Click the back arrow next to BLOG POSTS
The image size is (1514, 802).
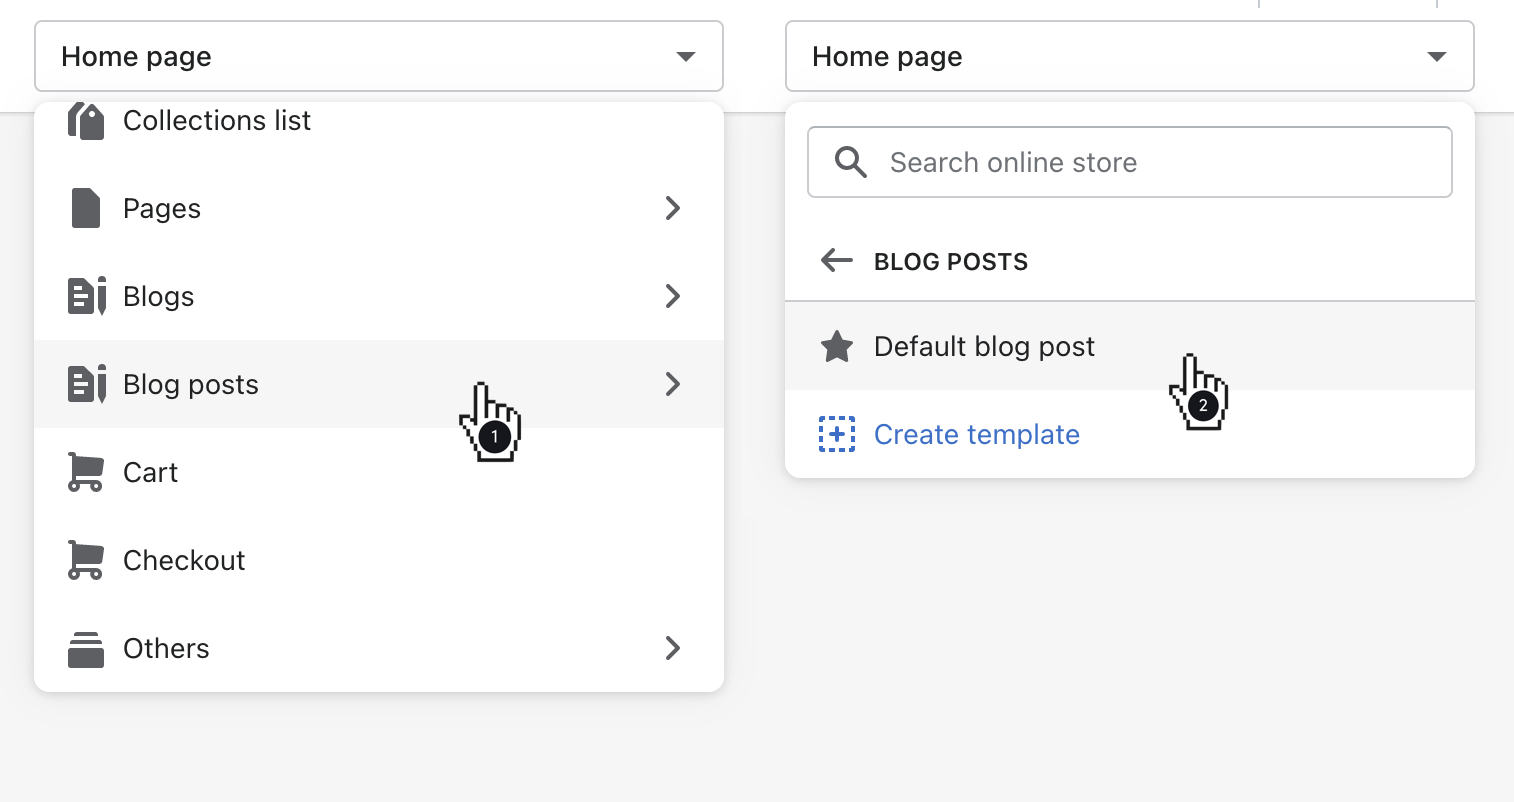pos(836,260)
